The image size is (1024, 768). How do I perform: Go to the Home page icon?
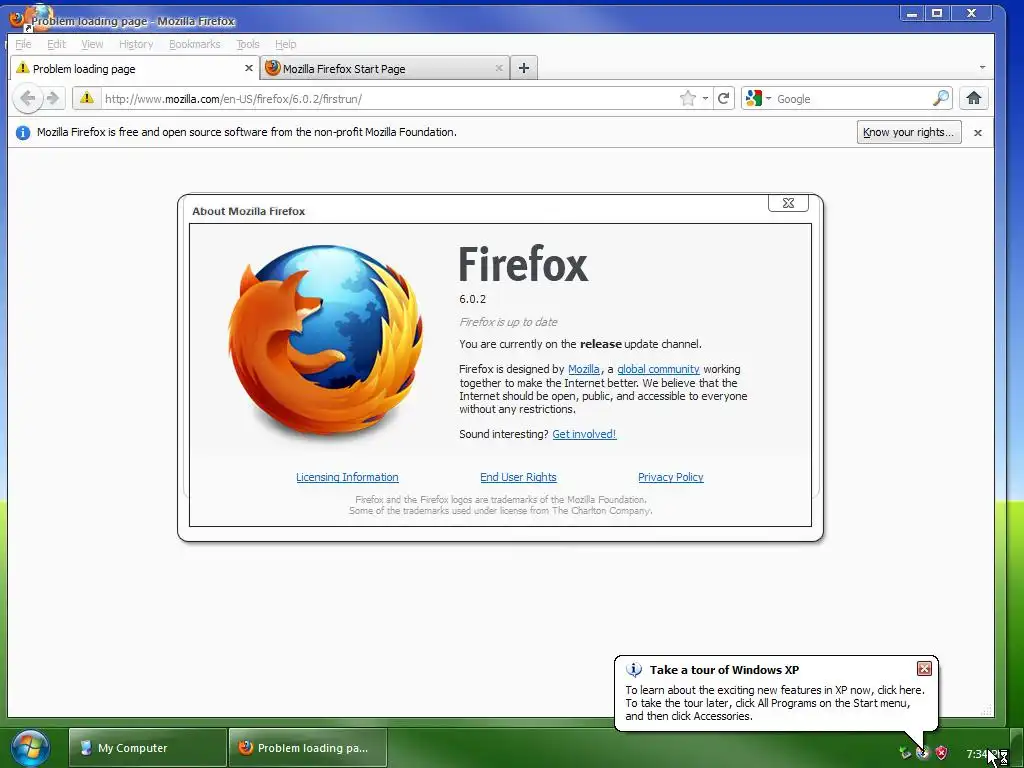coord(974,99)
